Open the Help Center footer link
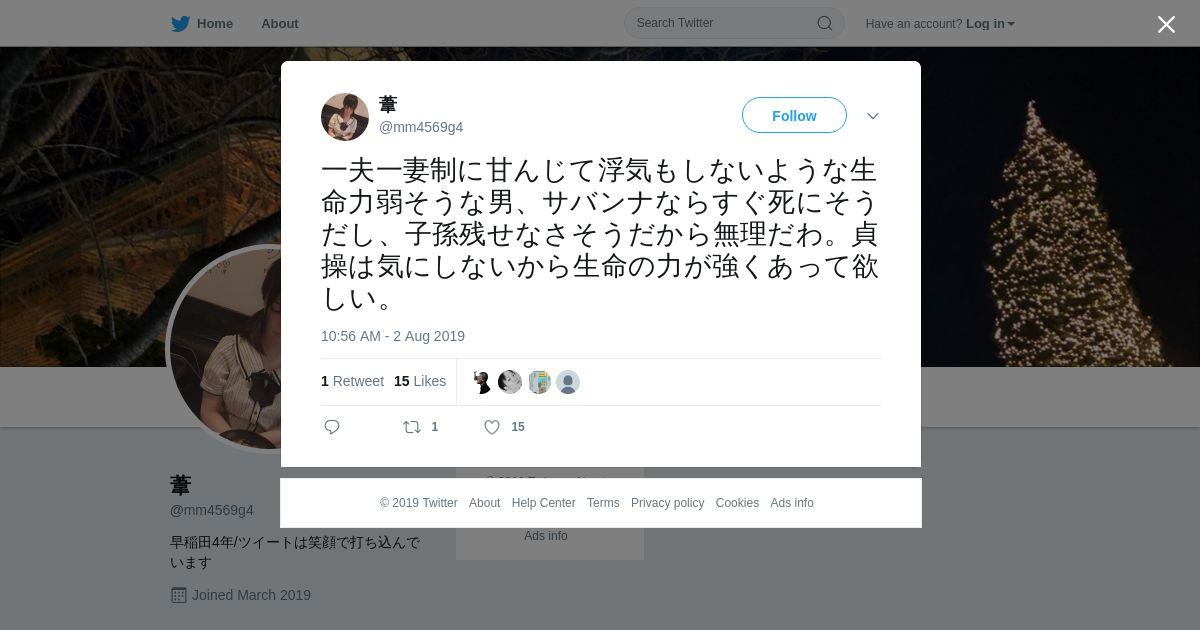Viewport: 1200px width, 630px height. [543, 503]
